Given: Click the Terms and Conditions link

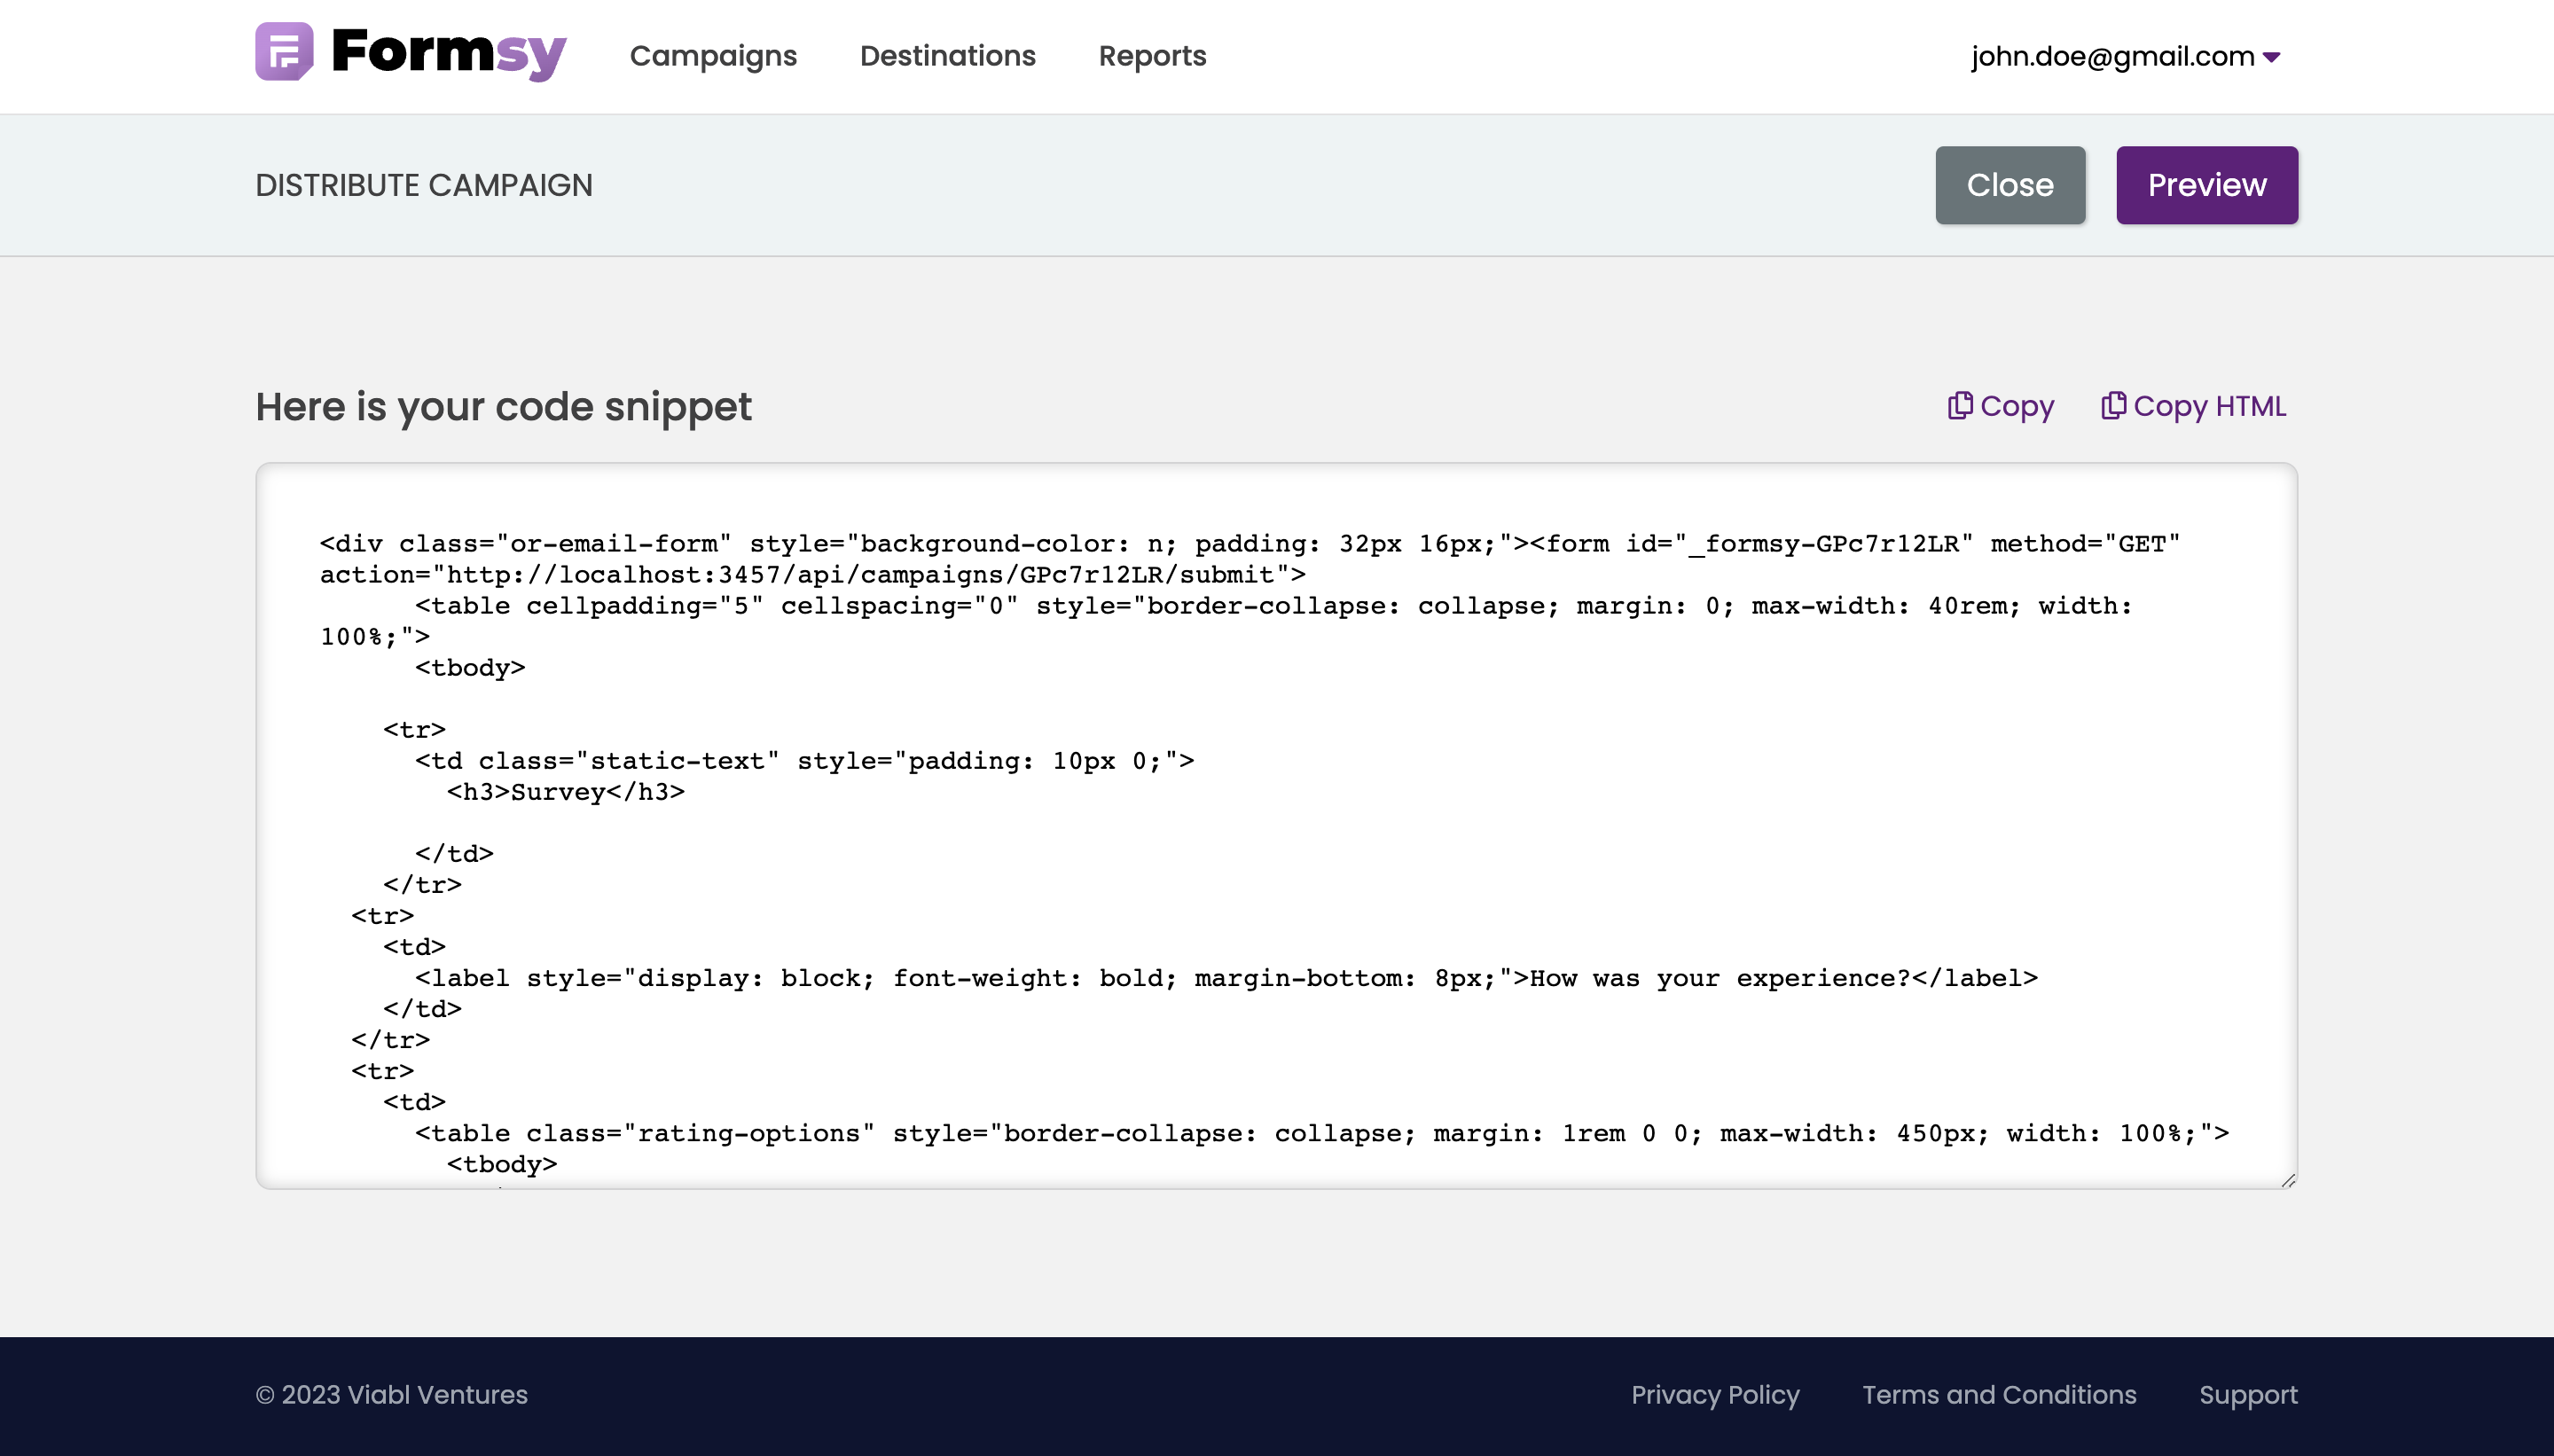Looking at the screenshot, I should [x=2000, y=1395].
